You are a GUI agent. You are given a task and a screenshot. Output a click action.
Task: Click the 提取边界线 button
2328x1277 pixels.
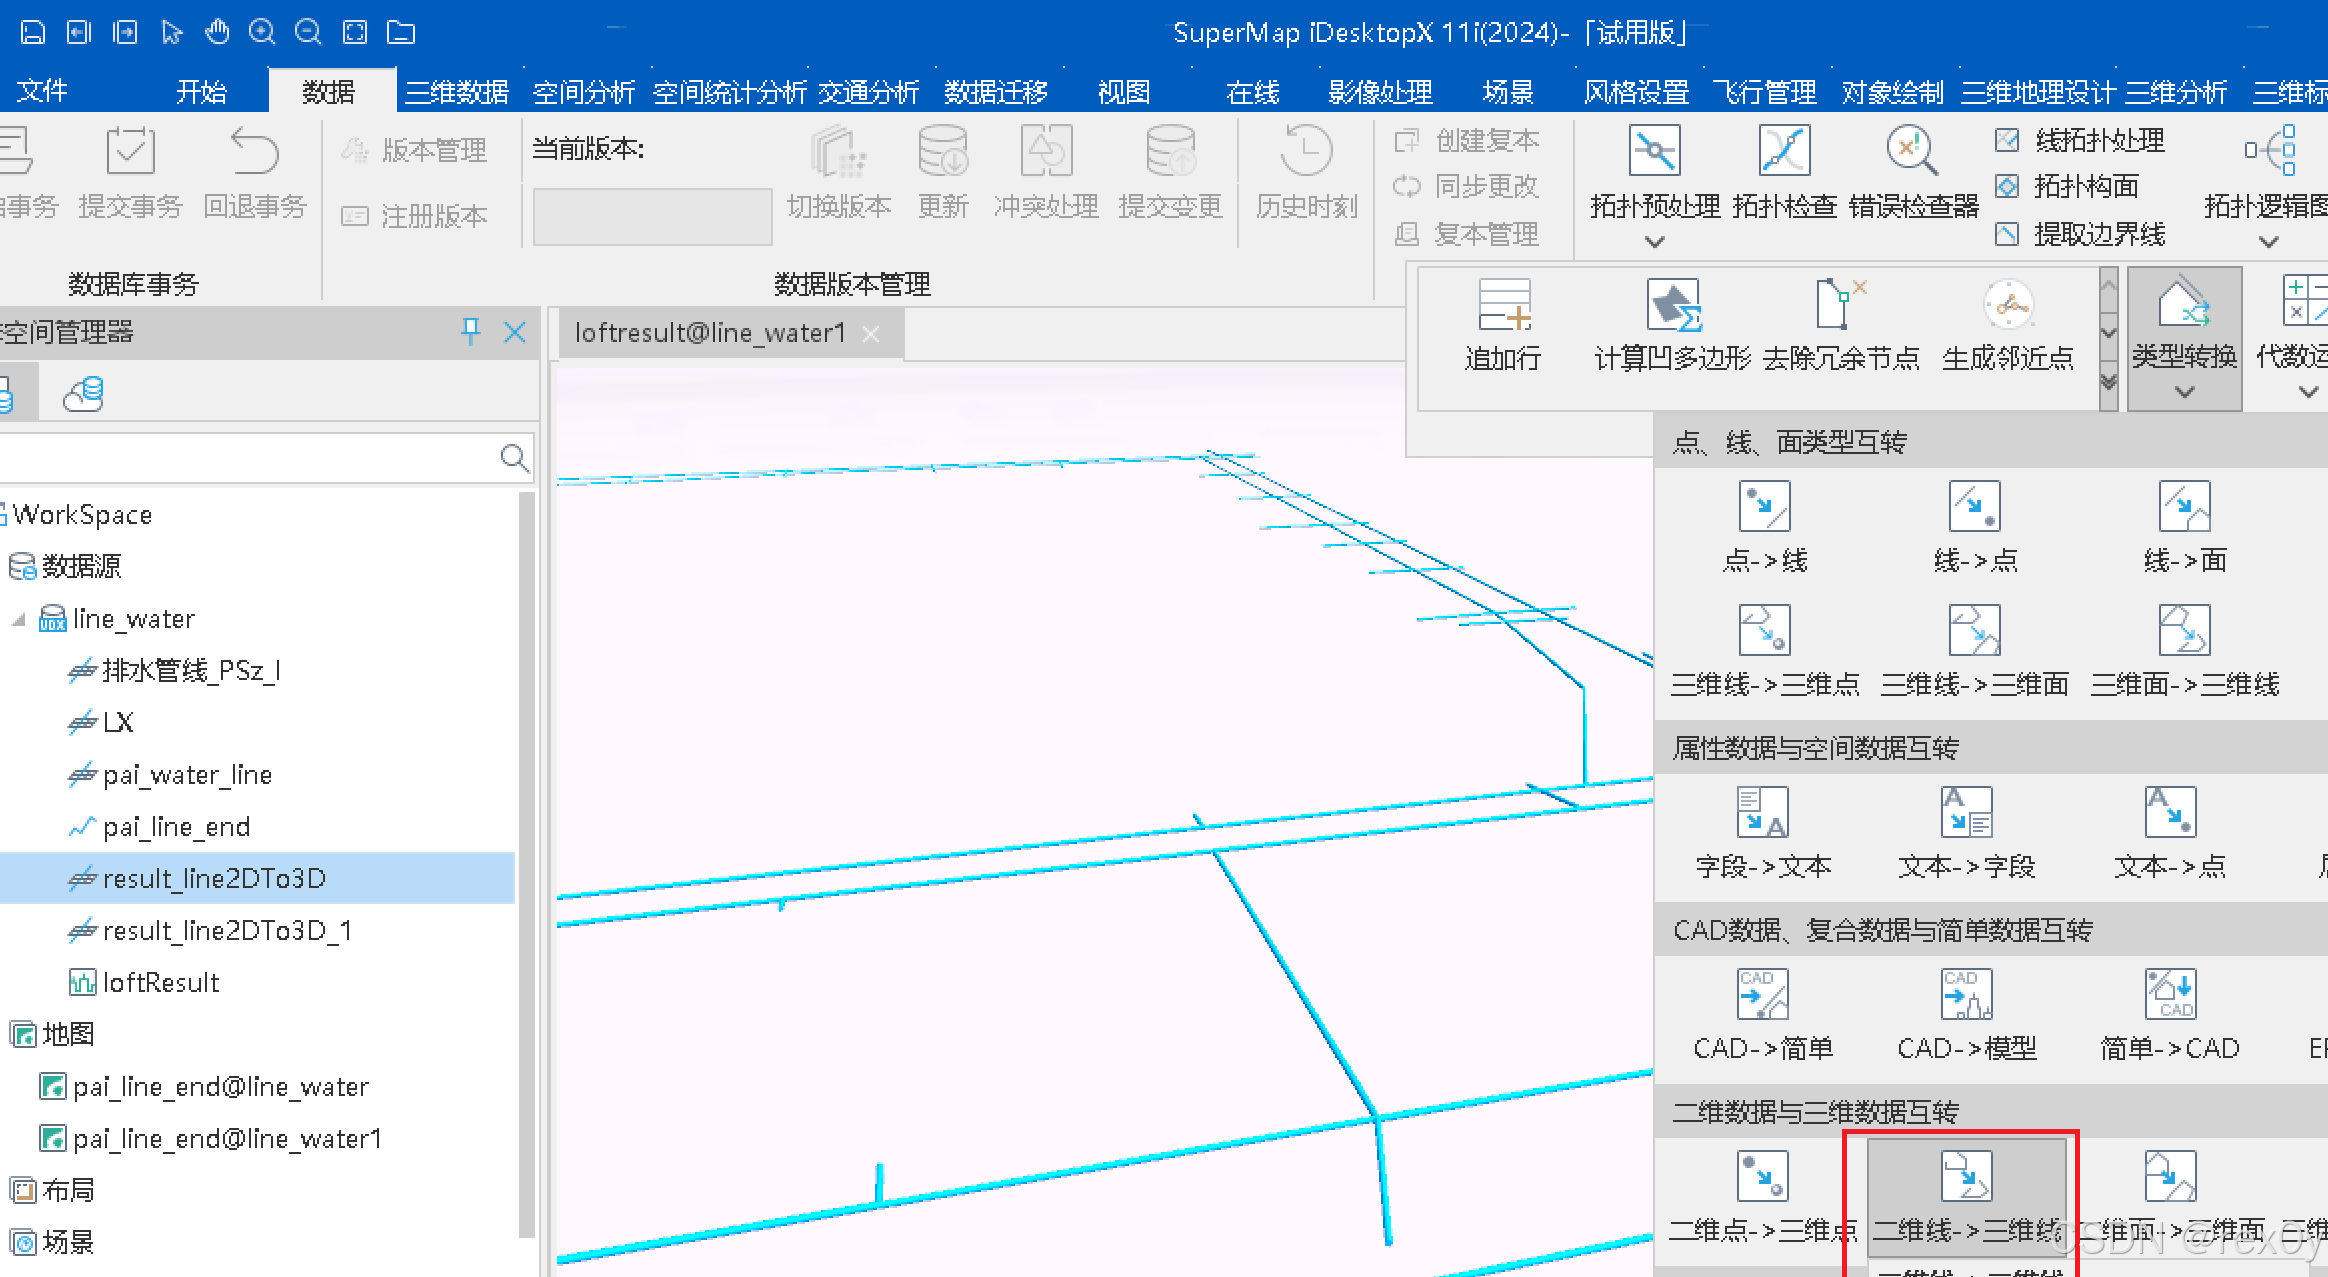pos(2098,234)
